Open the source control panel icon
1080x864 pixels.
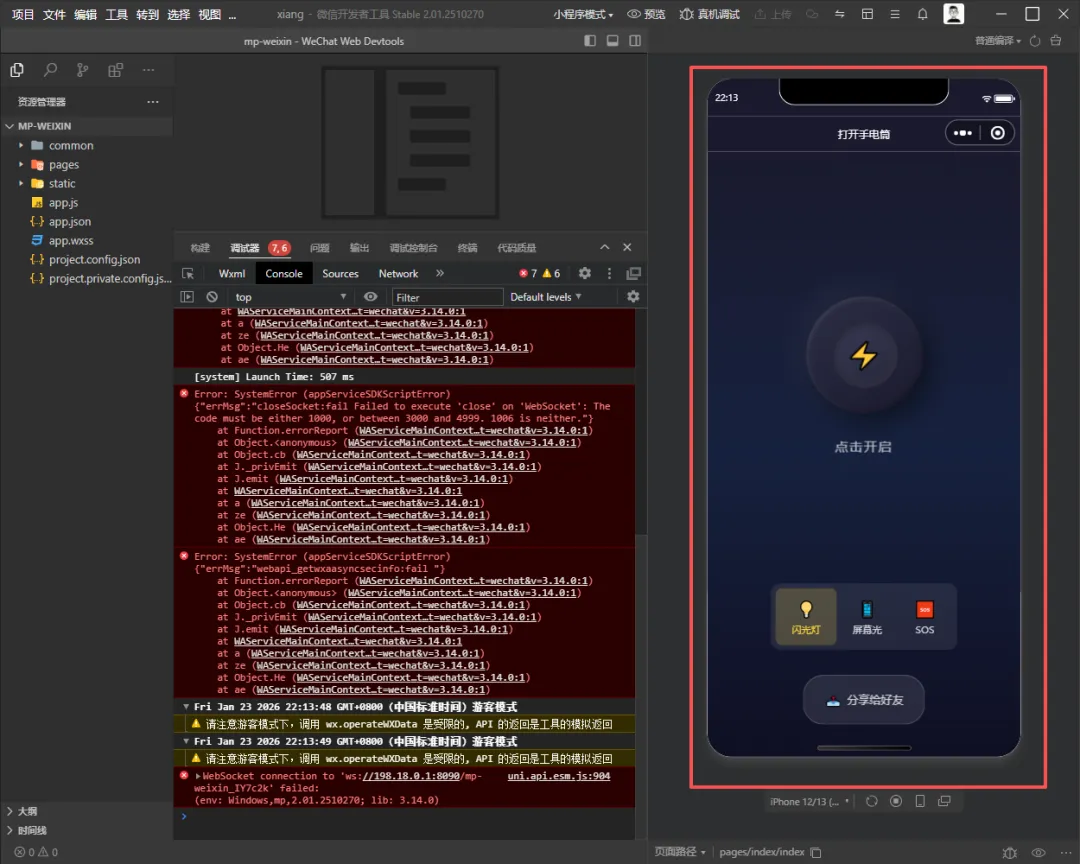83,70
